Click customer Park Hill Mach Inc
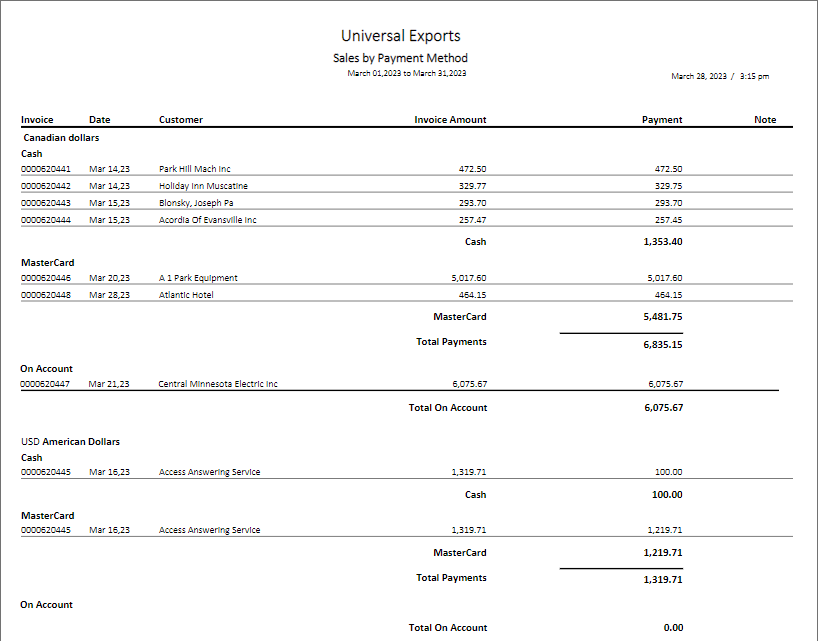 tap(195, 169)
